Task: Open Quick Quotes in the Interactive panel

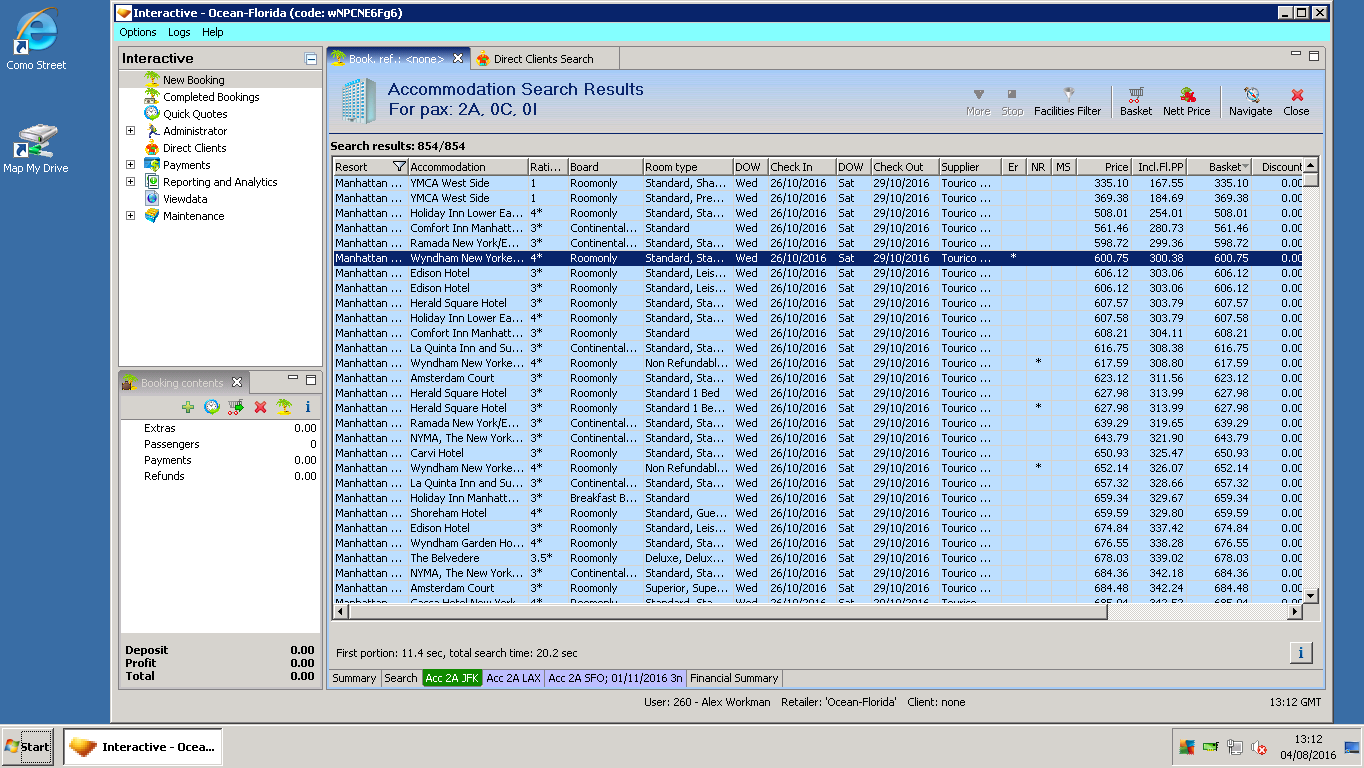Action: [x=195, y=114]
